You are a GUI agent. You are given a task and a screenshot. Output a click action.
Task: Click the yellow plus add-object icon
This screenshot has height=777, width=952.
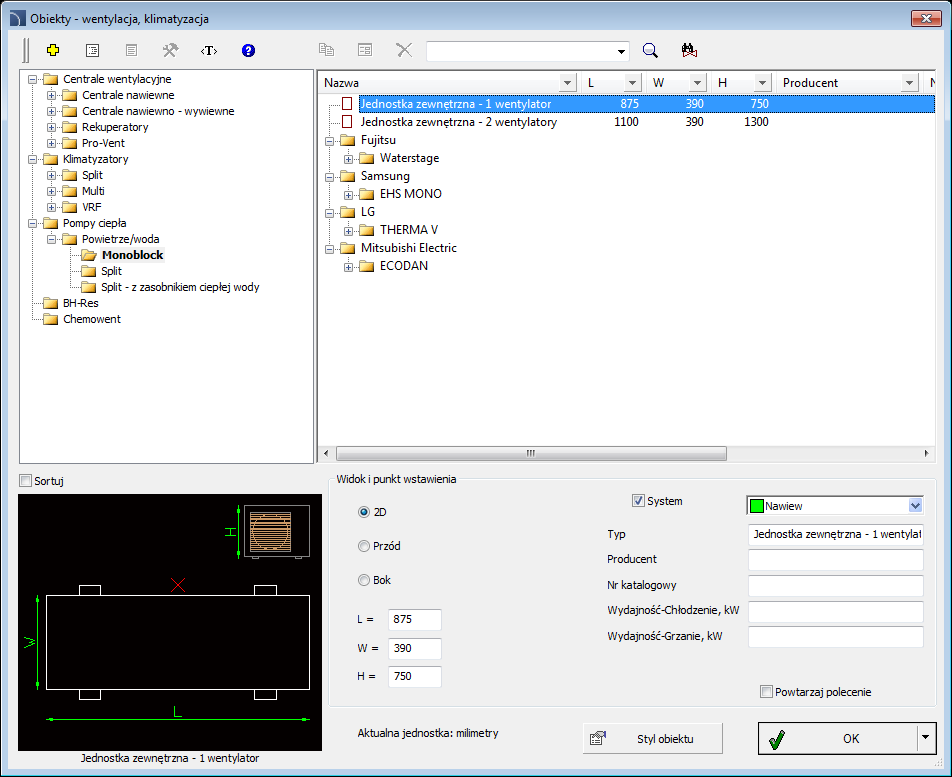pos(53,50)
